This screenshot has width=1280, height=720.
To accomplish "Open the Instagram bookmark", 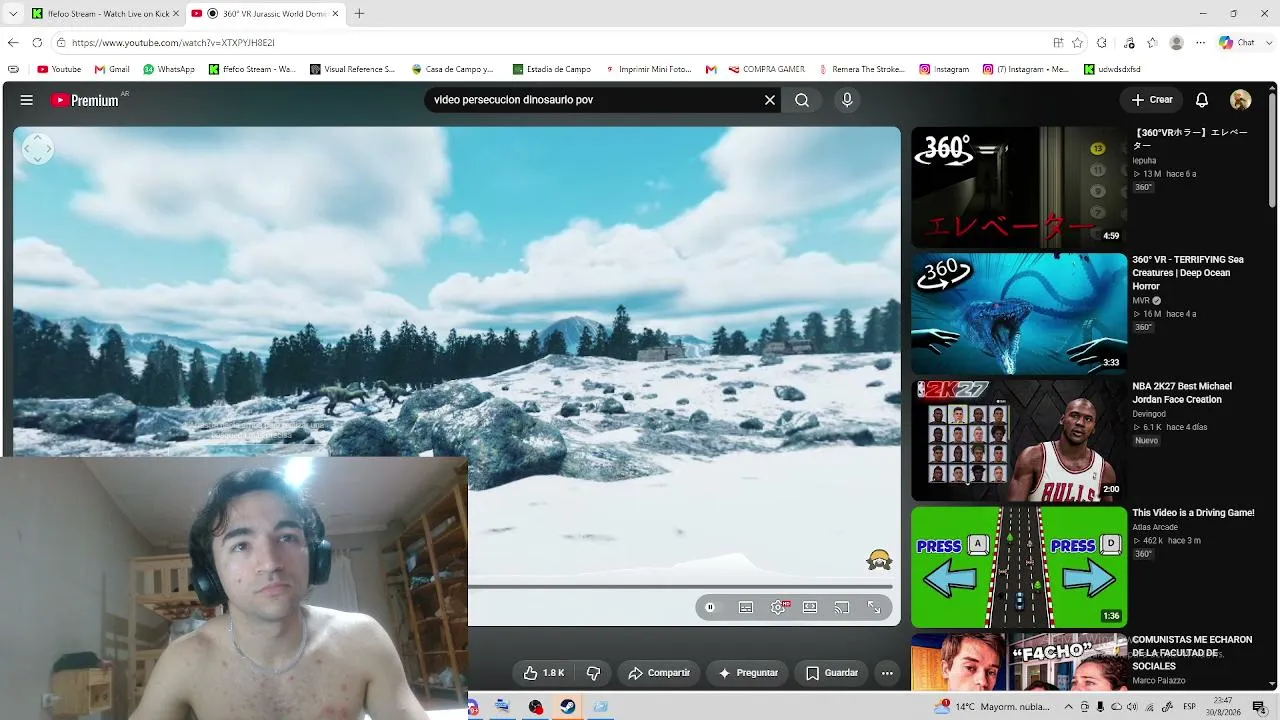I will click(944, 70).
